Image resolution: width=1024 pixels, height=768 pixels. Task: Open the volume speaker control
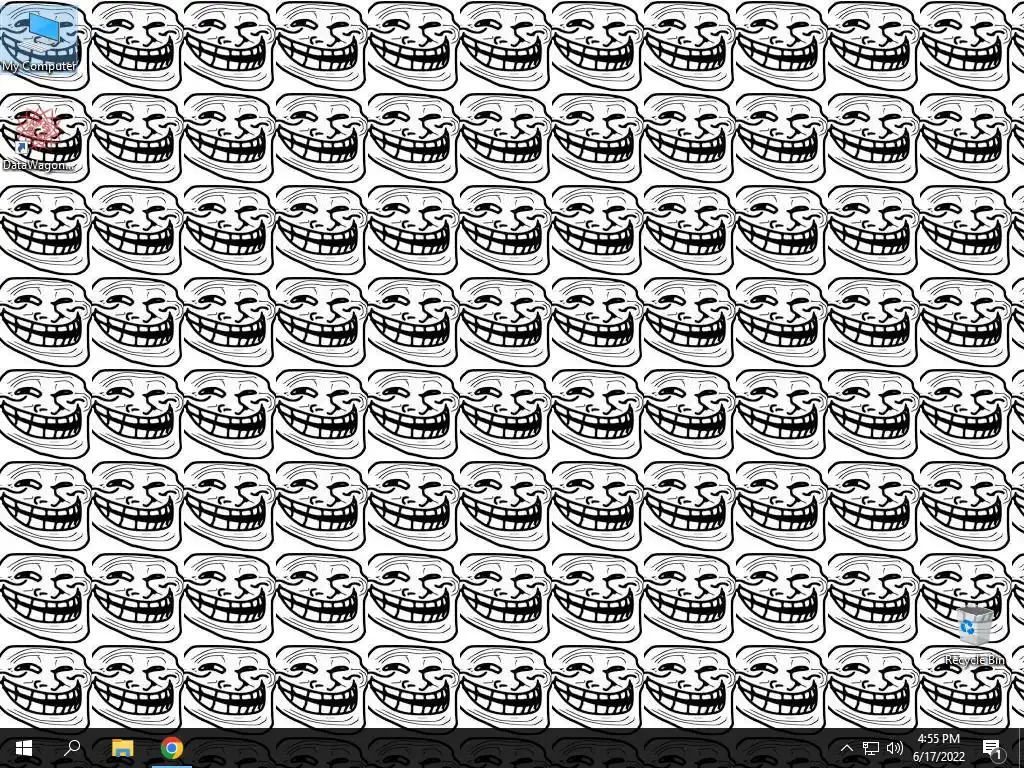(x=895, y=748)
